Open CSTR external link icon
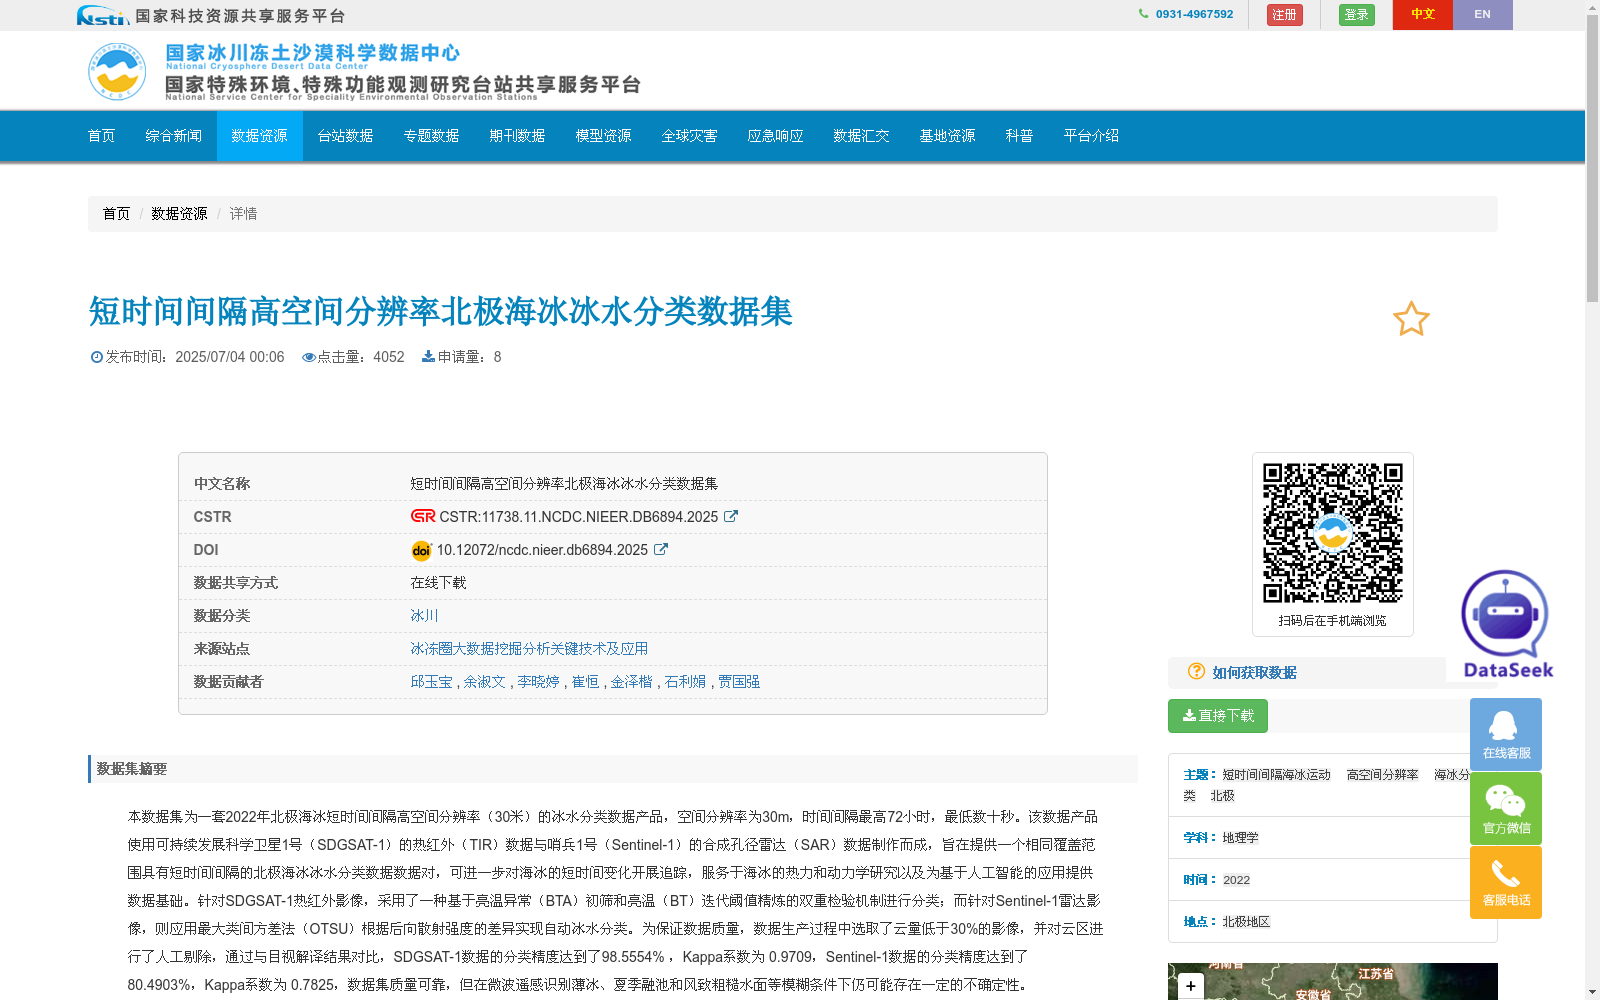1600x1000 pixels. coord(731,517)
